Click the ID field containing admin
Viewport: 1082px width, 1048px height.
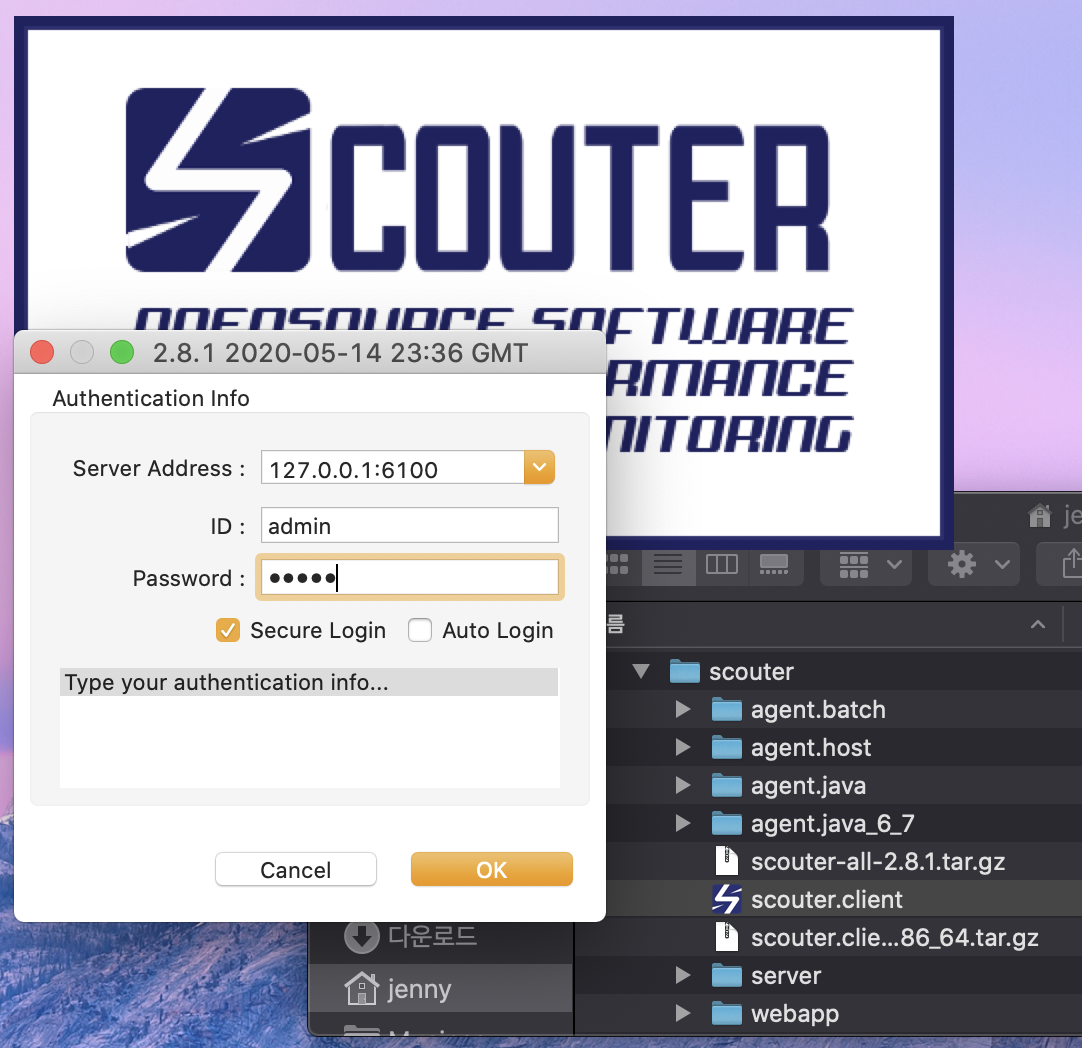tap(410, 525)
